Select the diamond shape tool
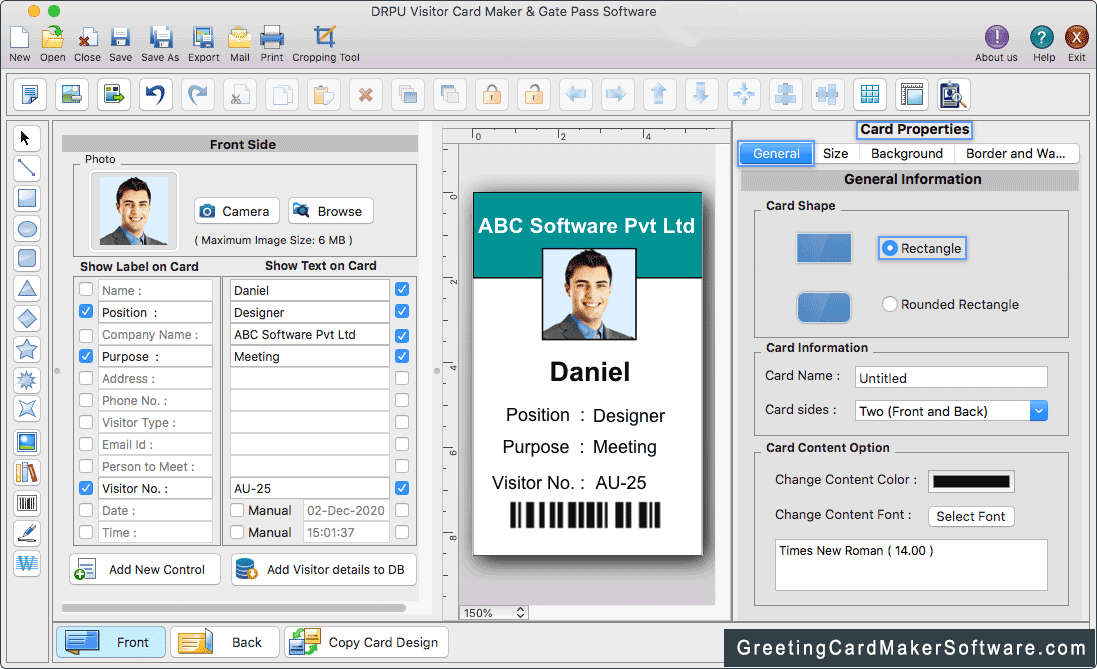Image resolution: width=1097 pixels, height=669 pixels. 27,318
